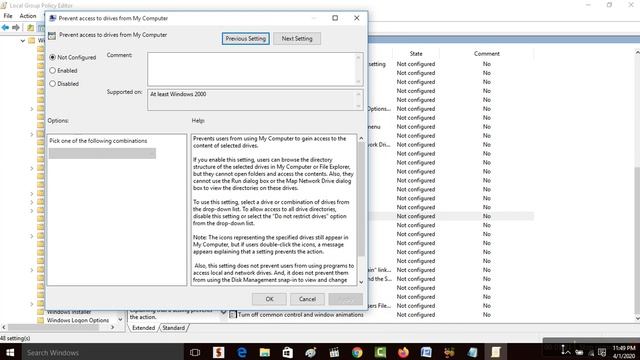Collapse the top expanded tree folder
Screen dimensions: 640x360
pos(23,40)
